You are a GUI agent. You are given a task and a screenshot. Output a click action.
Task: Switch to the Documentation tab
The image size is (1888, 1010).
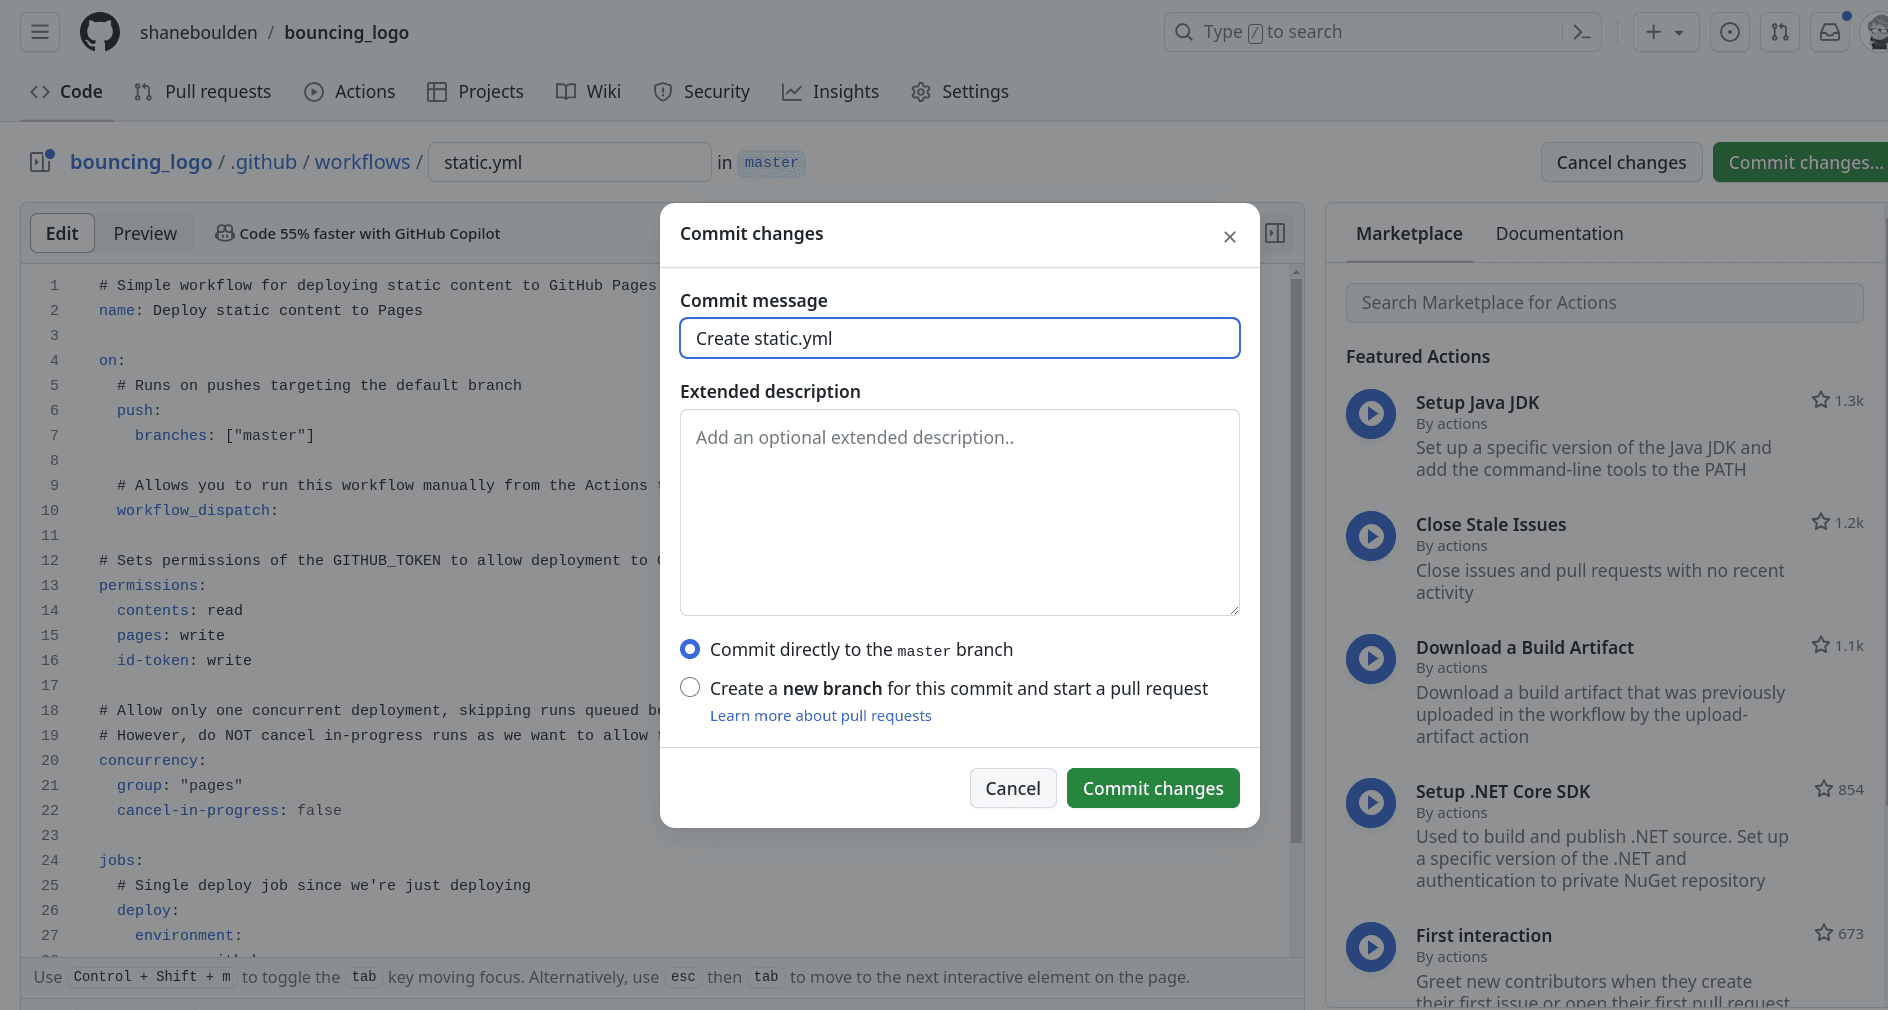[1559, 233]
